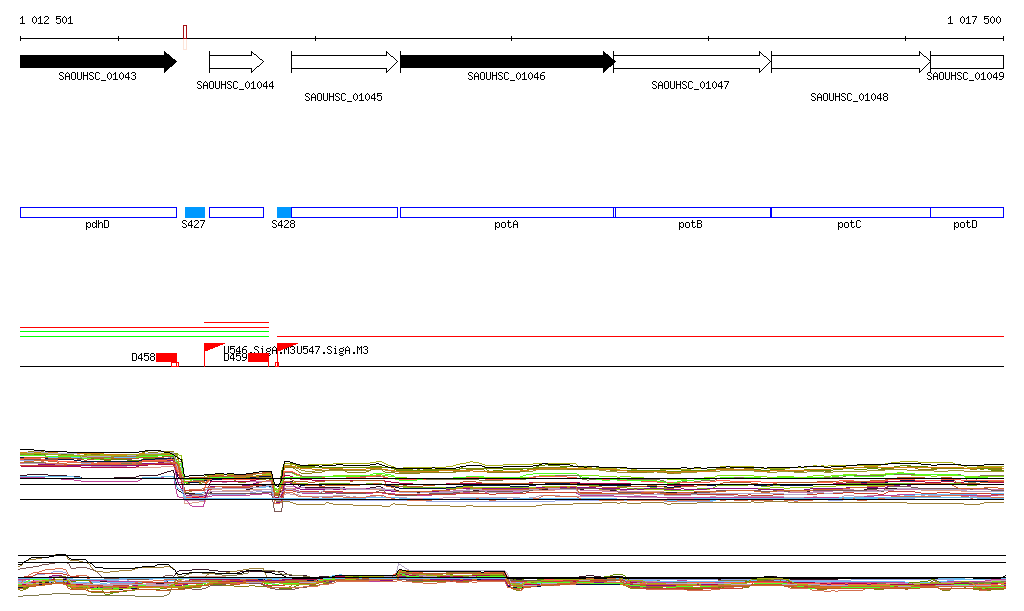This screenshot has height=611, width=1024.
Task: Click the red D459 terminator block
Action: (x=258, y=358)
